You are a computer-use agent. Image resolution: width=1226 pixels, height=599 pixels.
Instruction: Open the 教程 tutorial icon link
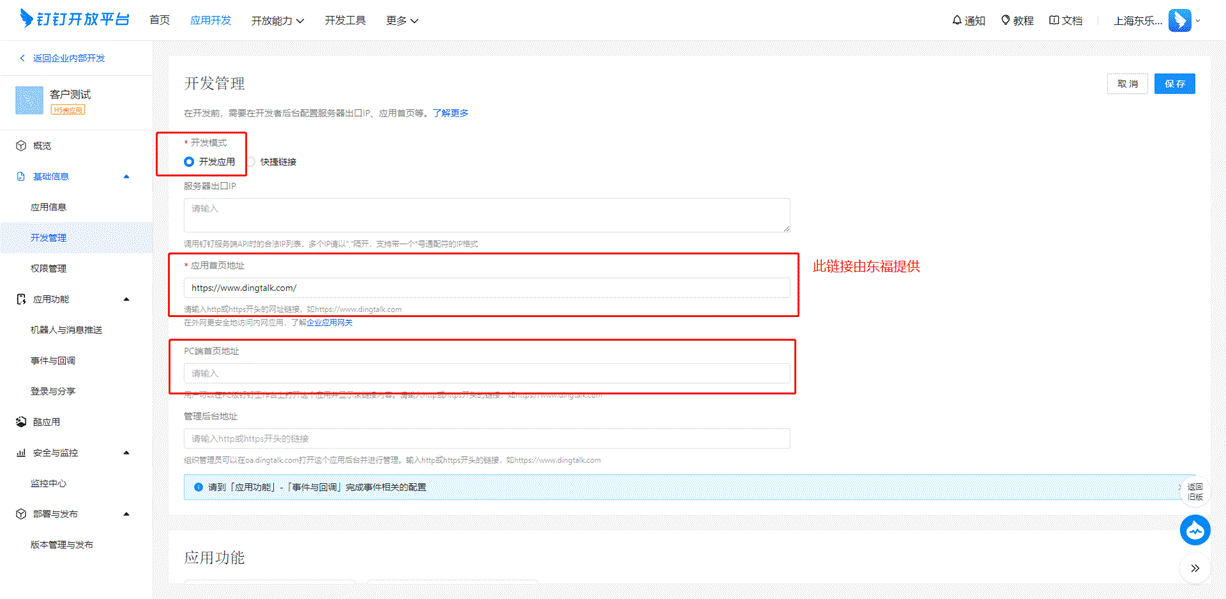pos(1017,21)
